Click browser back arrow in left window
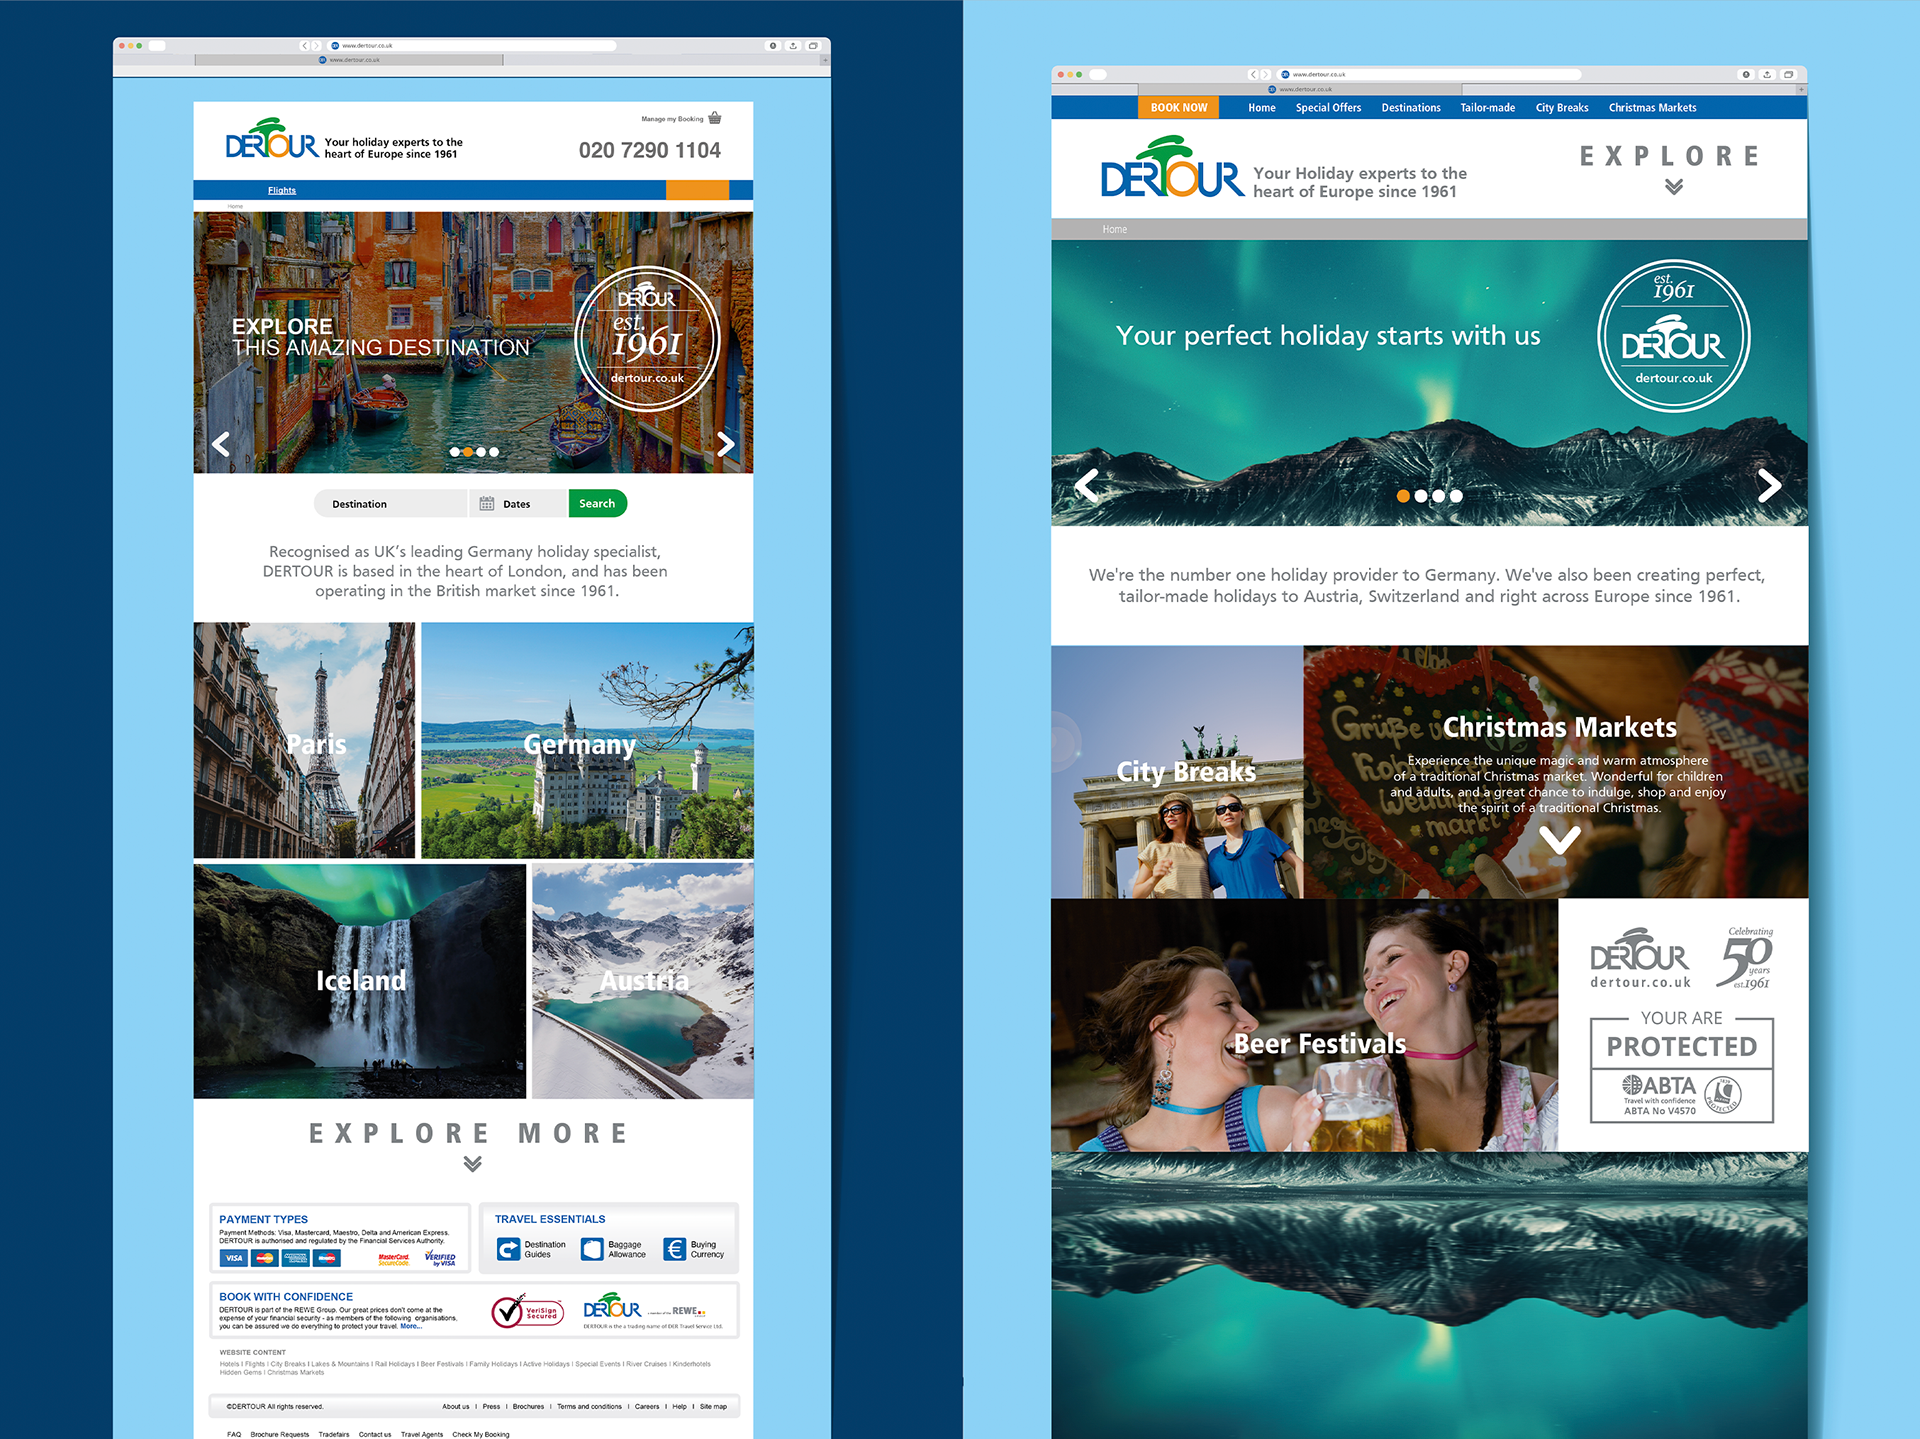Screen dimensions: 1920x1439 point(305,46)
